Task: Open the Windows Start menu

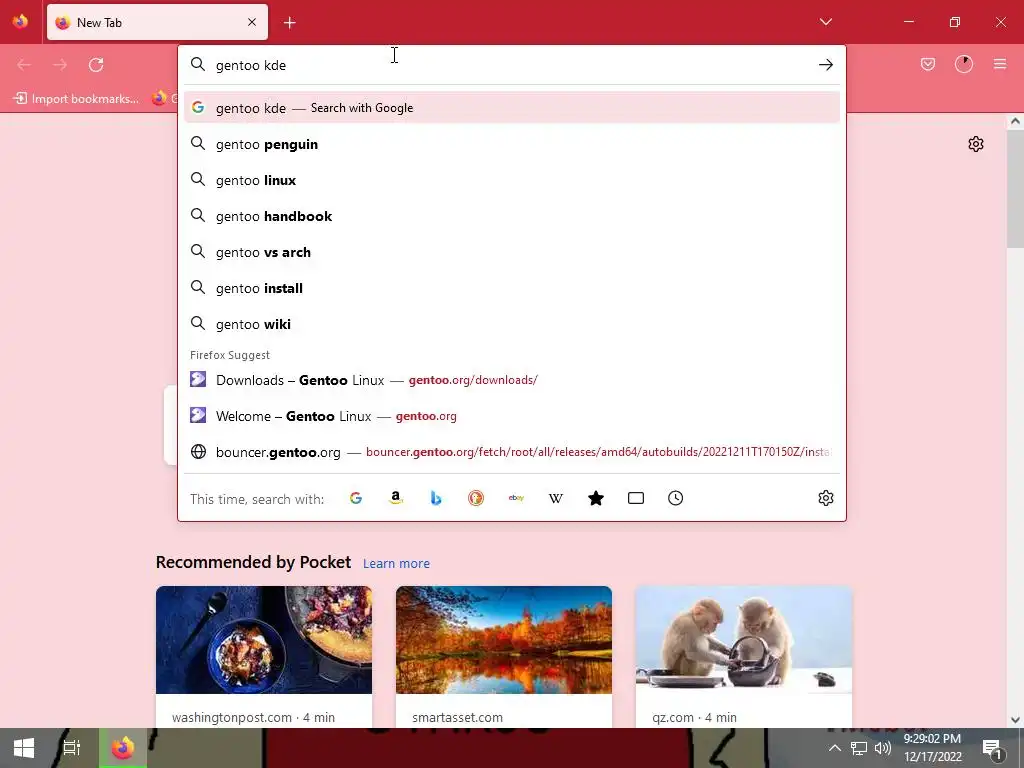Action: (24, 748)
